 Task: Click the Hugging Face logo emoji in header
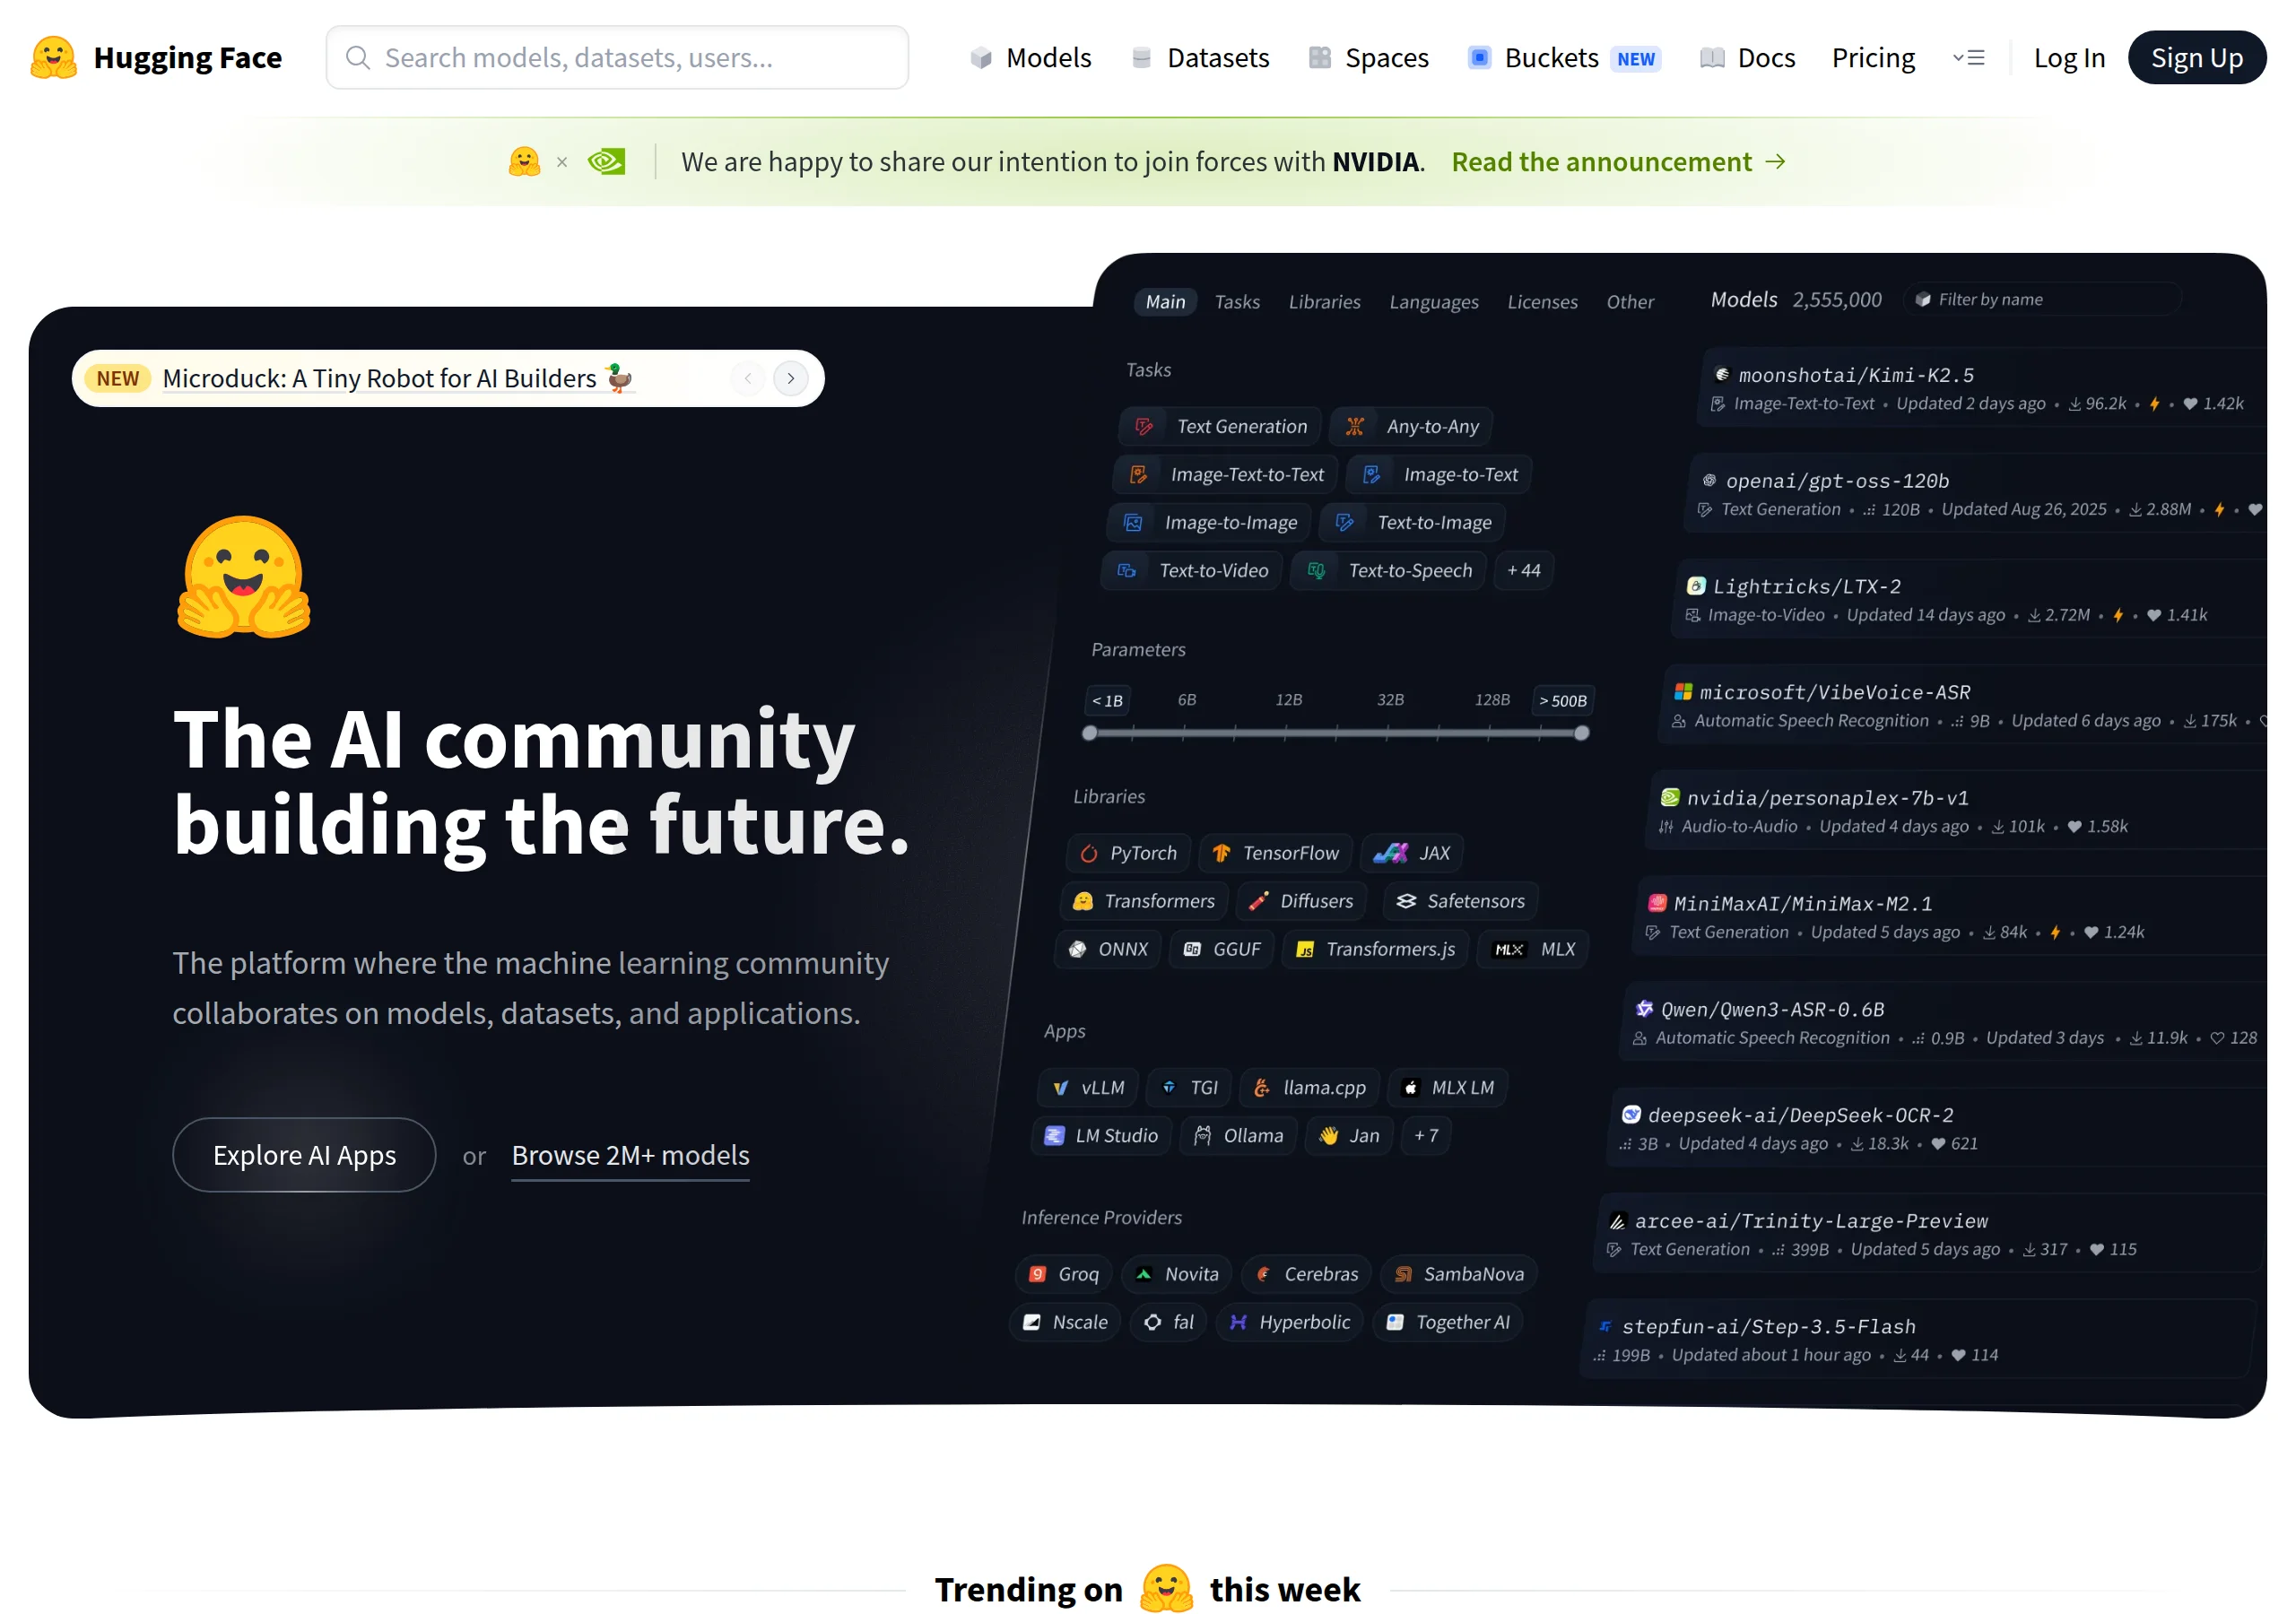pyautogui.click(x=53, y=57)
